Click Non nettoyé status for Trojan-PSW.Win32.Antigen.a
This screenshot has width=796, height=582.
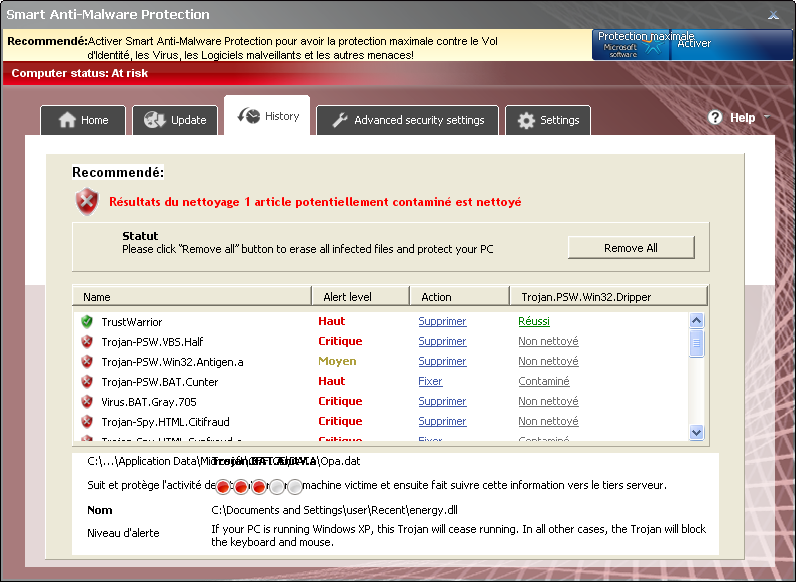pos(548,361)
